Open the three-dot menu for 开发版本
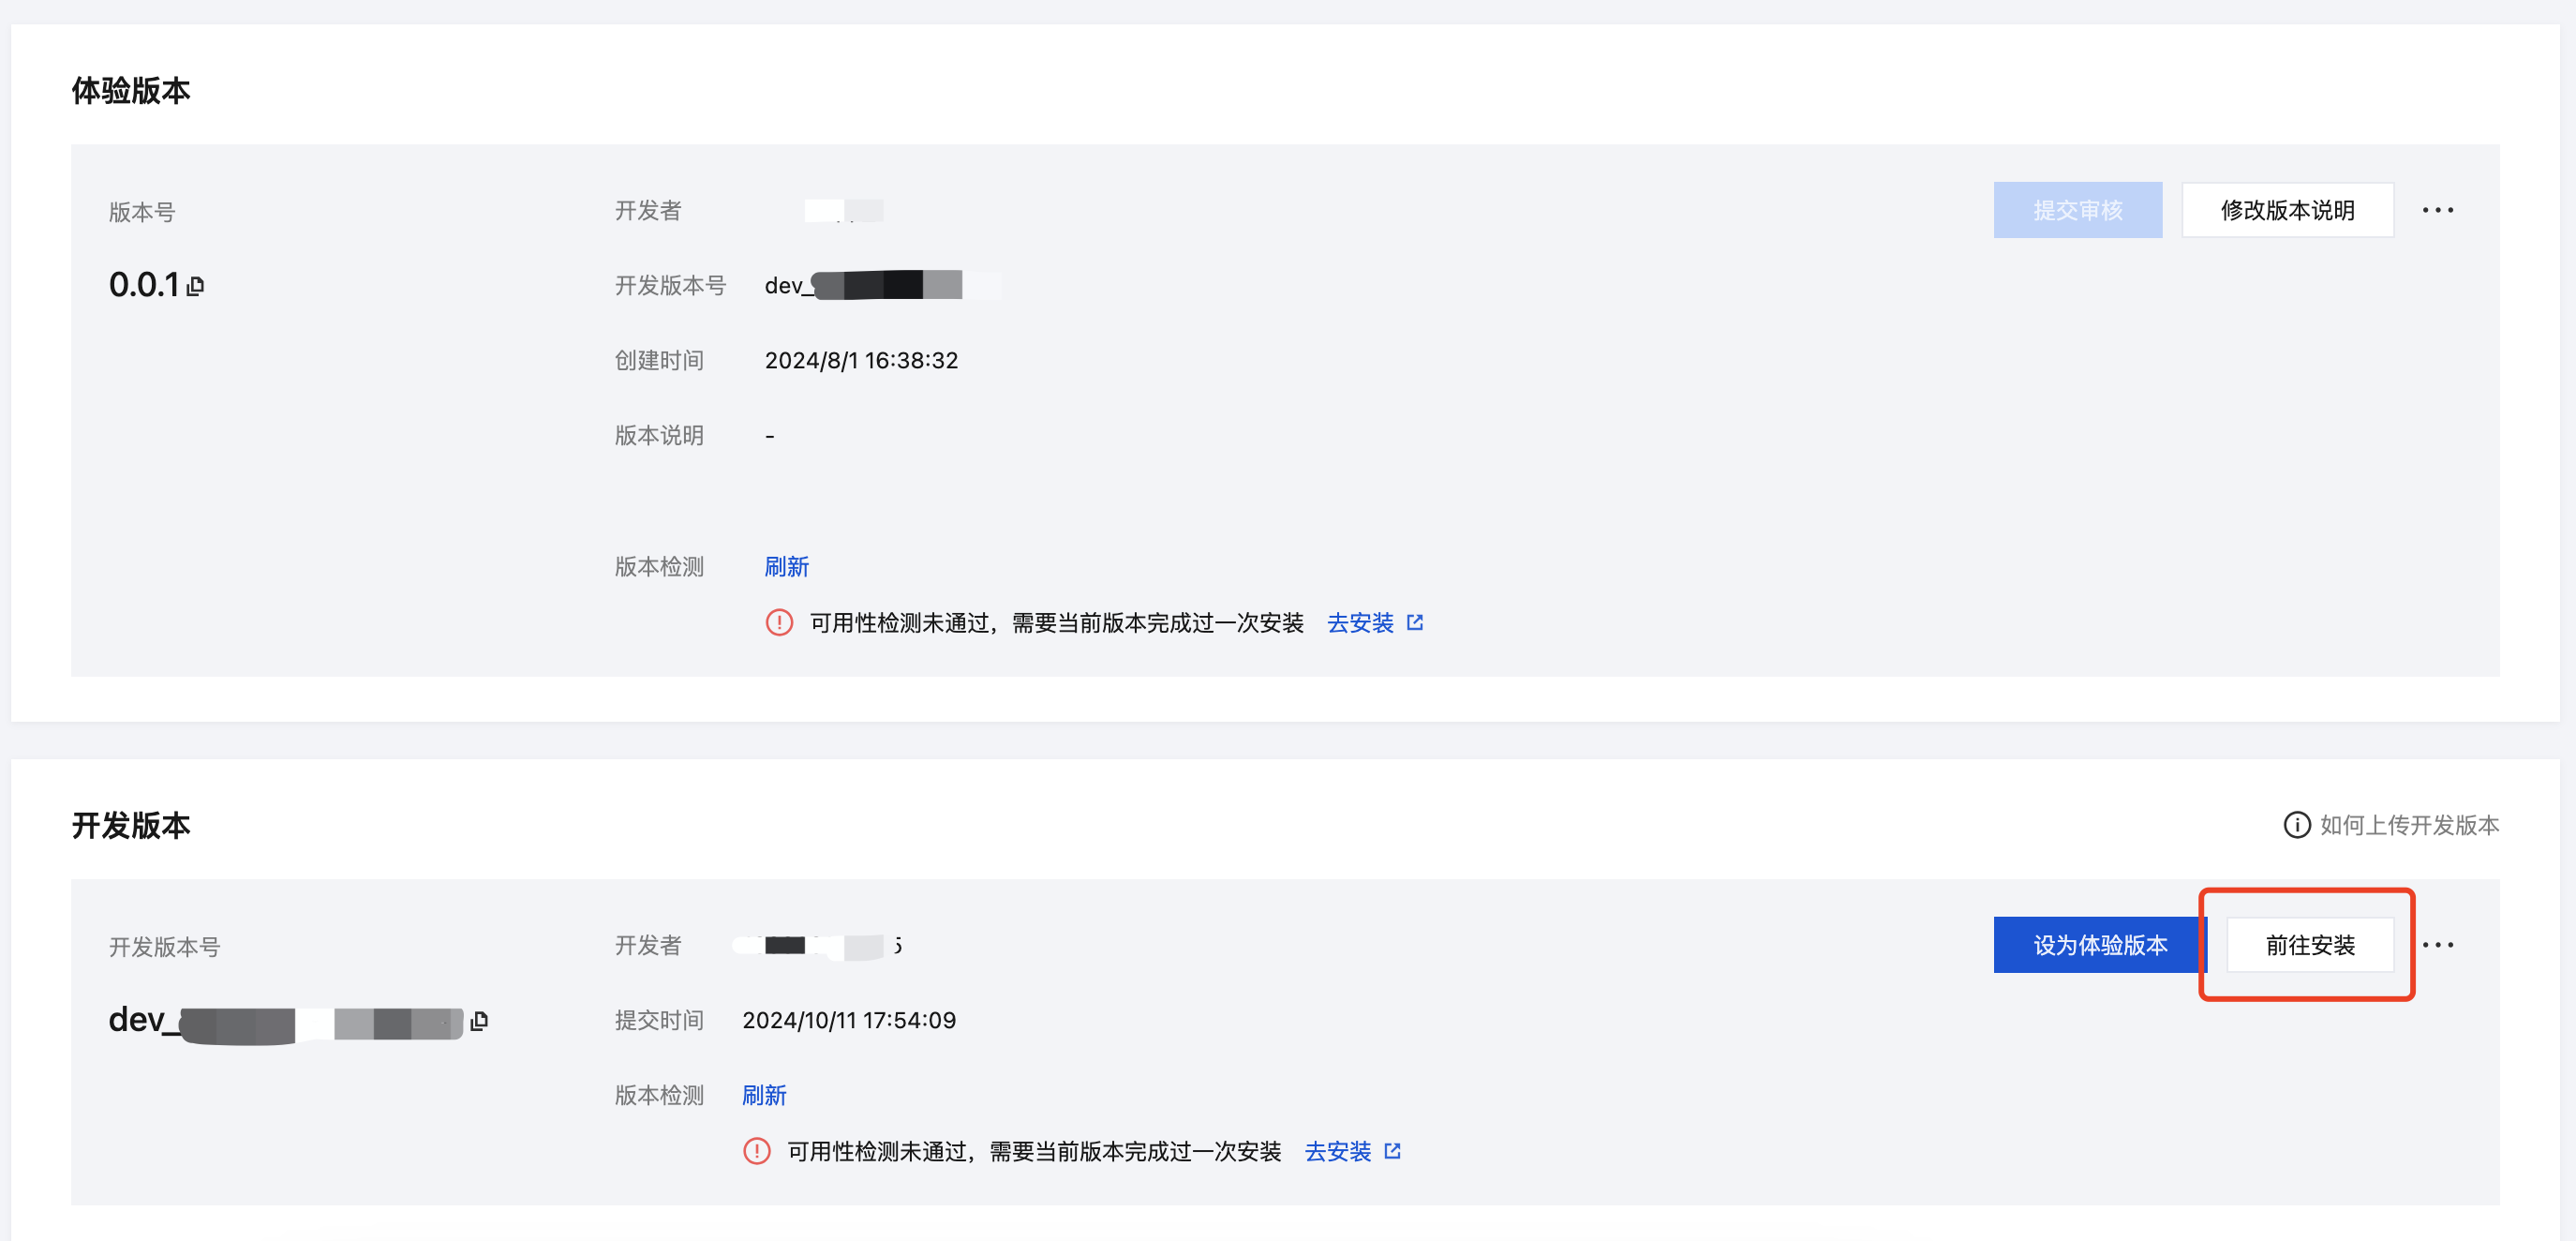The width and height of the screenshot is (2576, 1241). [2437, 945]
